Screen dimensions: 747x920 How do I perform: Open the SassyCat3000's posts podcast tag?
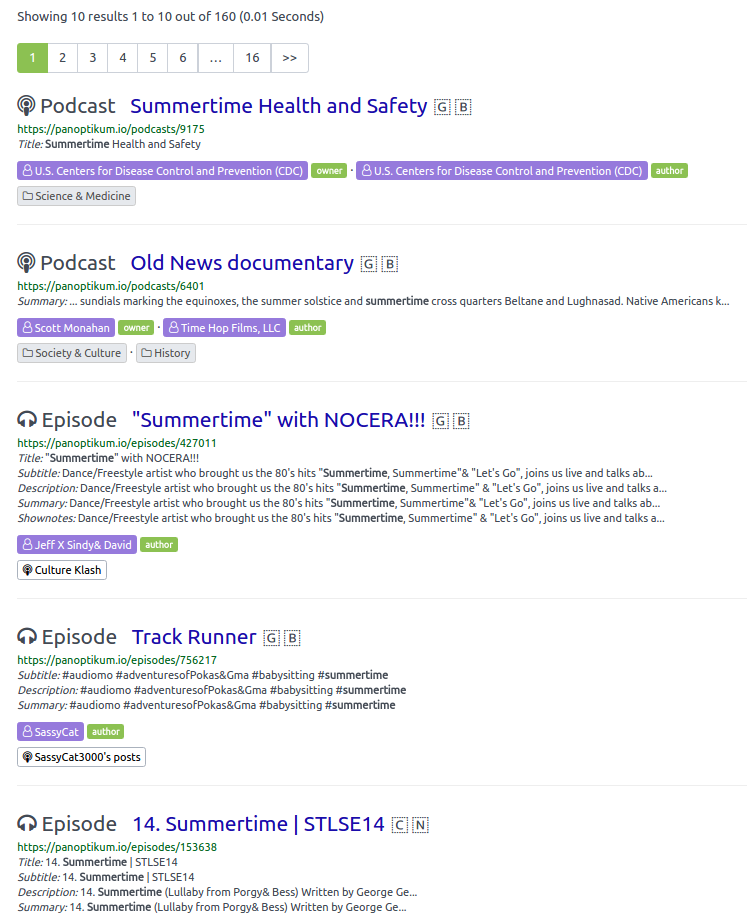coord(82,757)
